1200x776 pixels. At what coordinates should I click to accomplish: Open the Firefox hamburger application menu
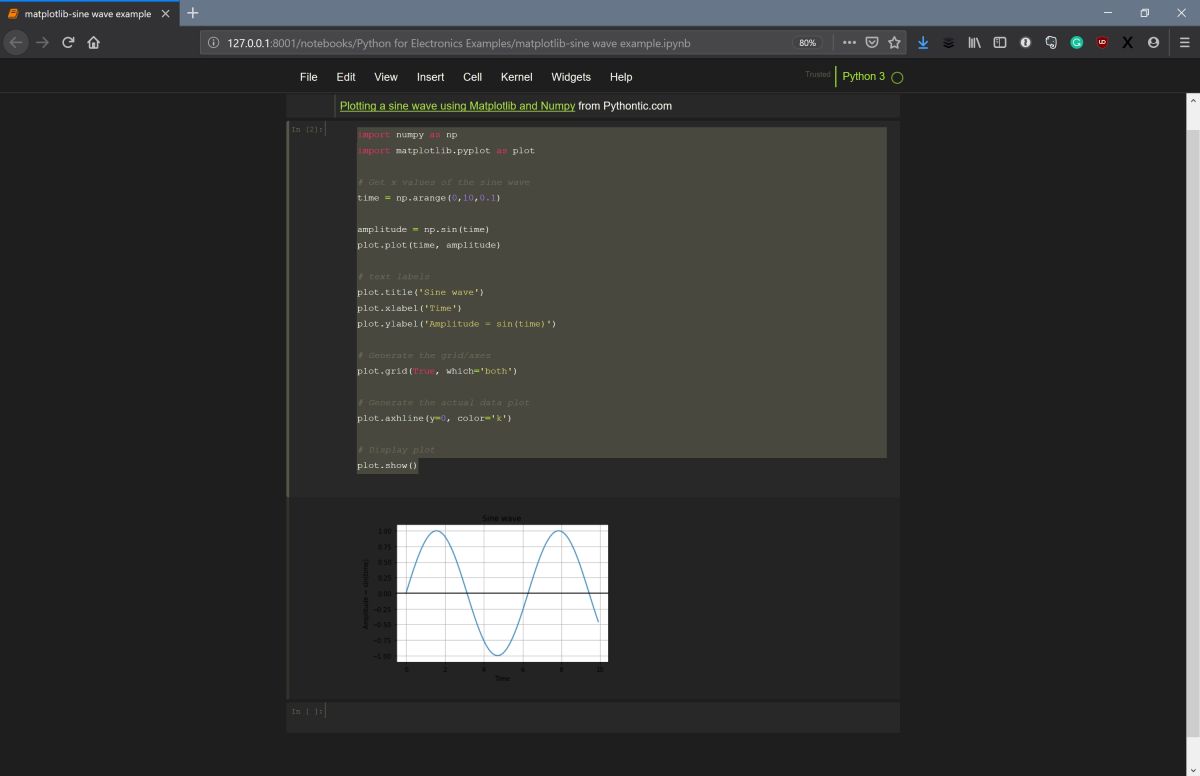point(1183,43)
